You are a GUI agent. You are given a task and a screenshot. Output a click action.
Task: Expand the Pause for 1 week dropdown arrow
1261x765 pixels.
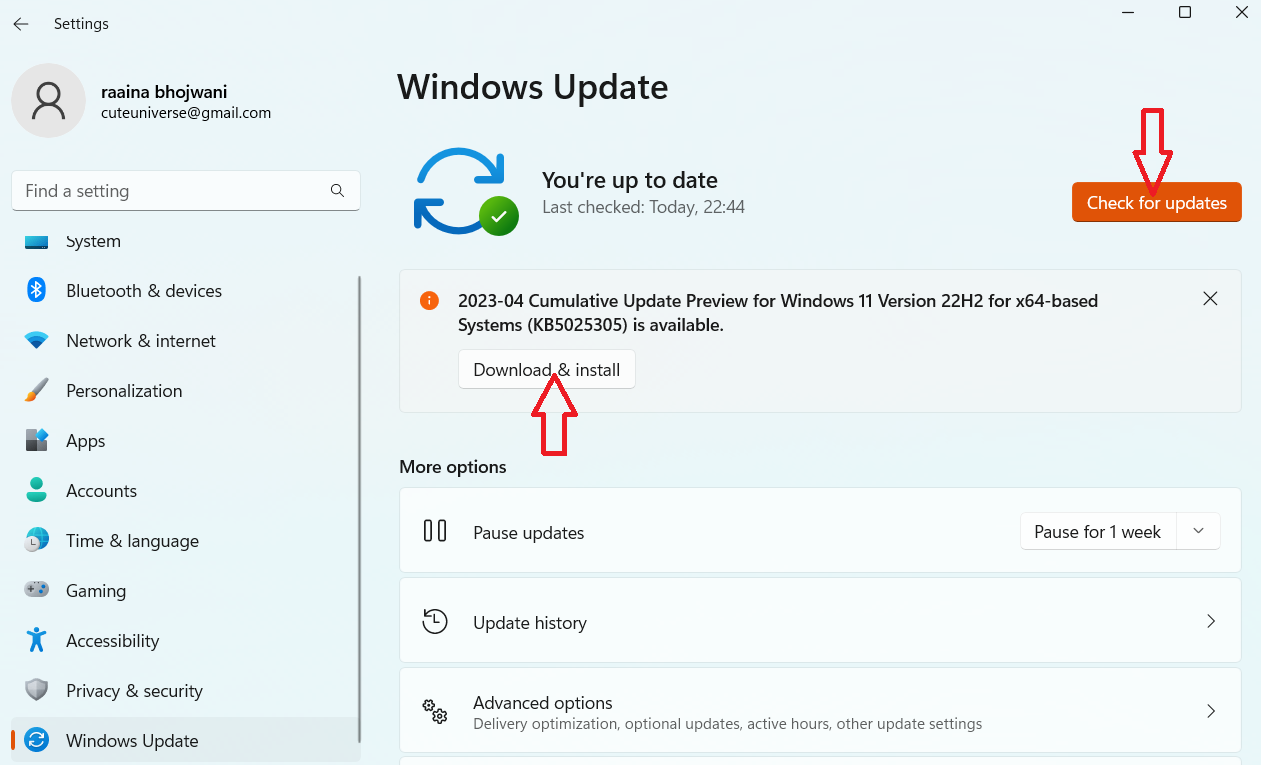click(1198, 532)
